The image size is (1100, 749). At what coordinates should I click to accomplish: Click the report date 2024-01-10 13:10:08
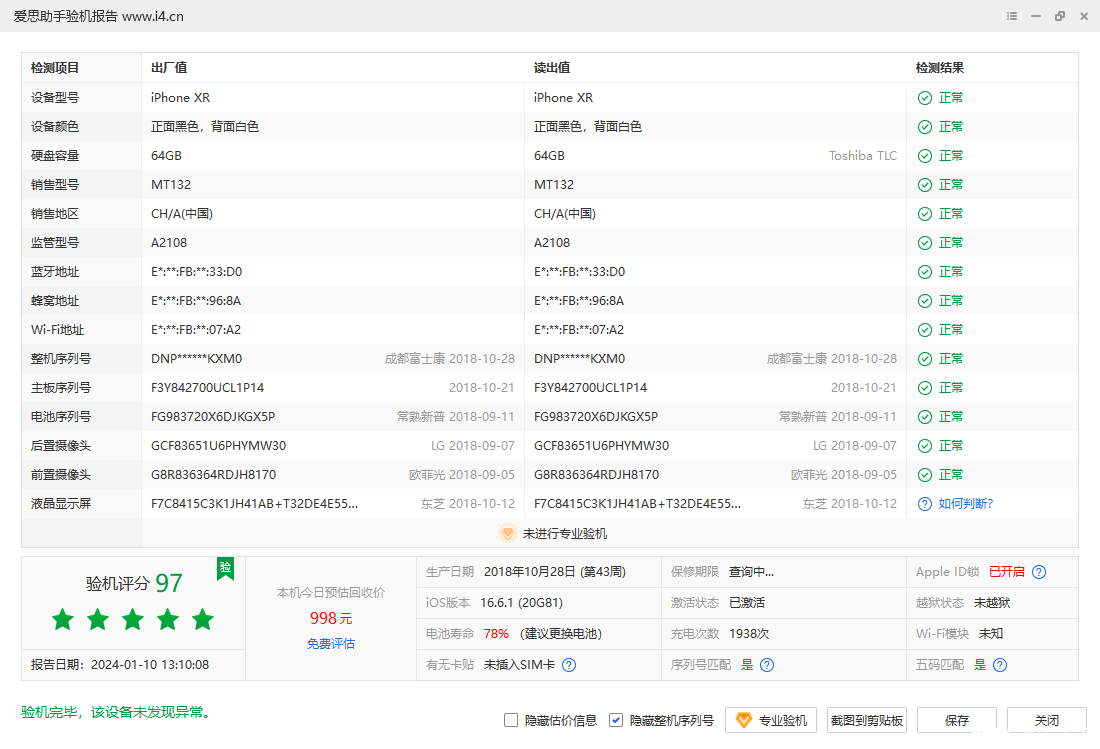pos(150,665)
